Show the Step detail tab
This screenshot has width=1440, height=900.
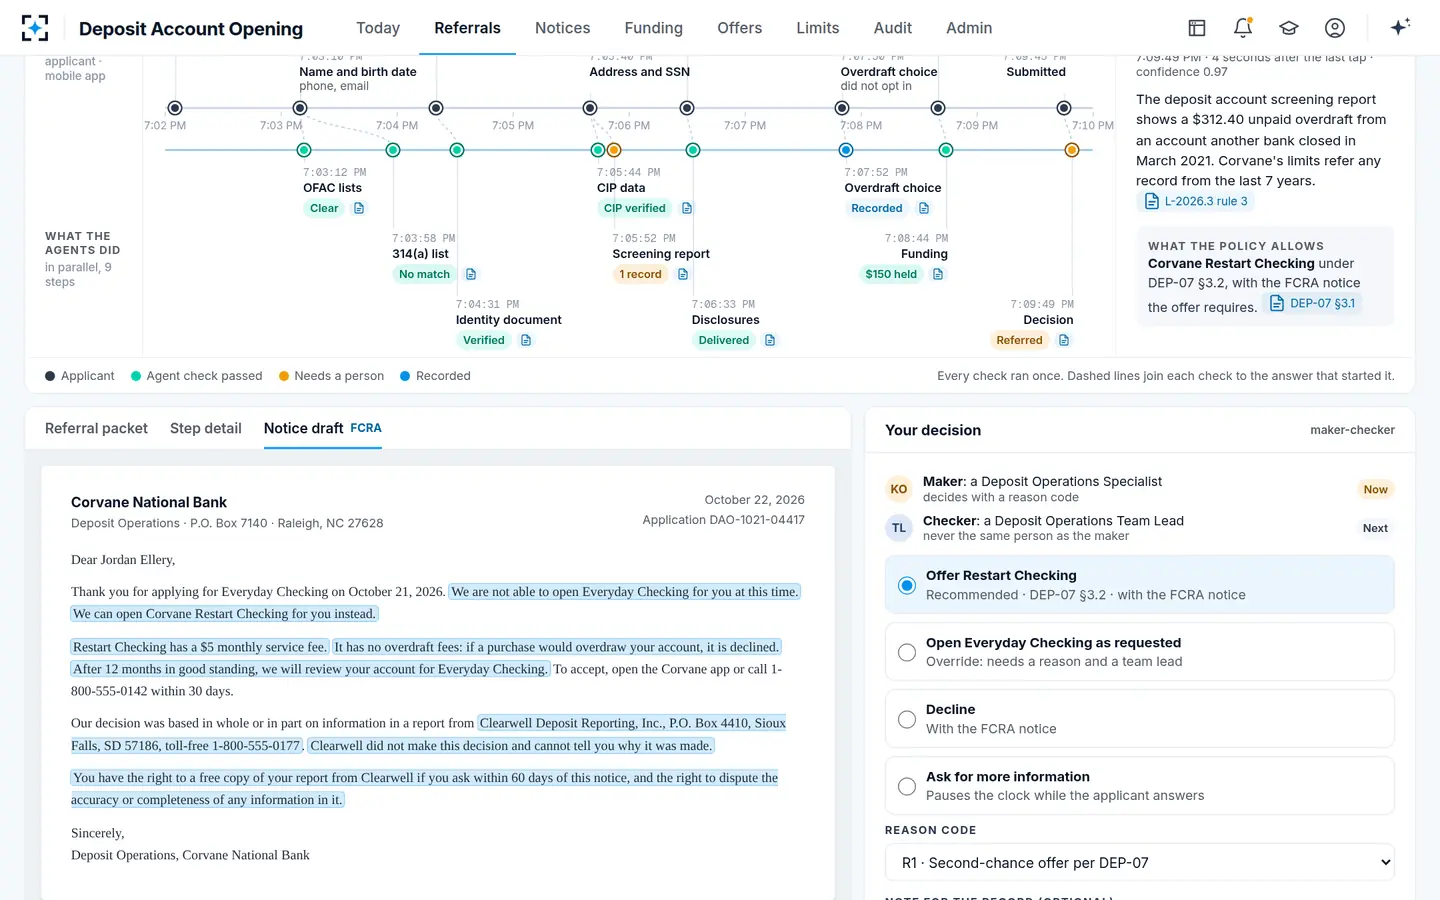(206, 428)
